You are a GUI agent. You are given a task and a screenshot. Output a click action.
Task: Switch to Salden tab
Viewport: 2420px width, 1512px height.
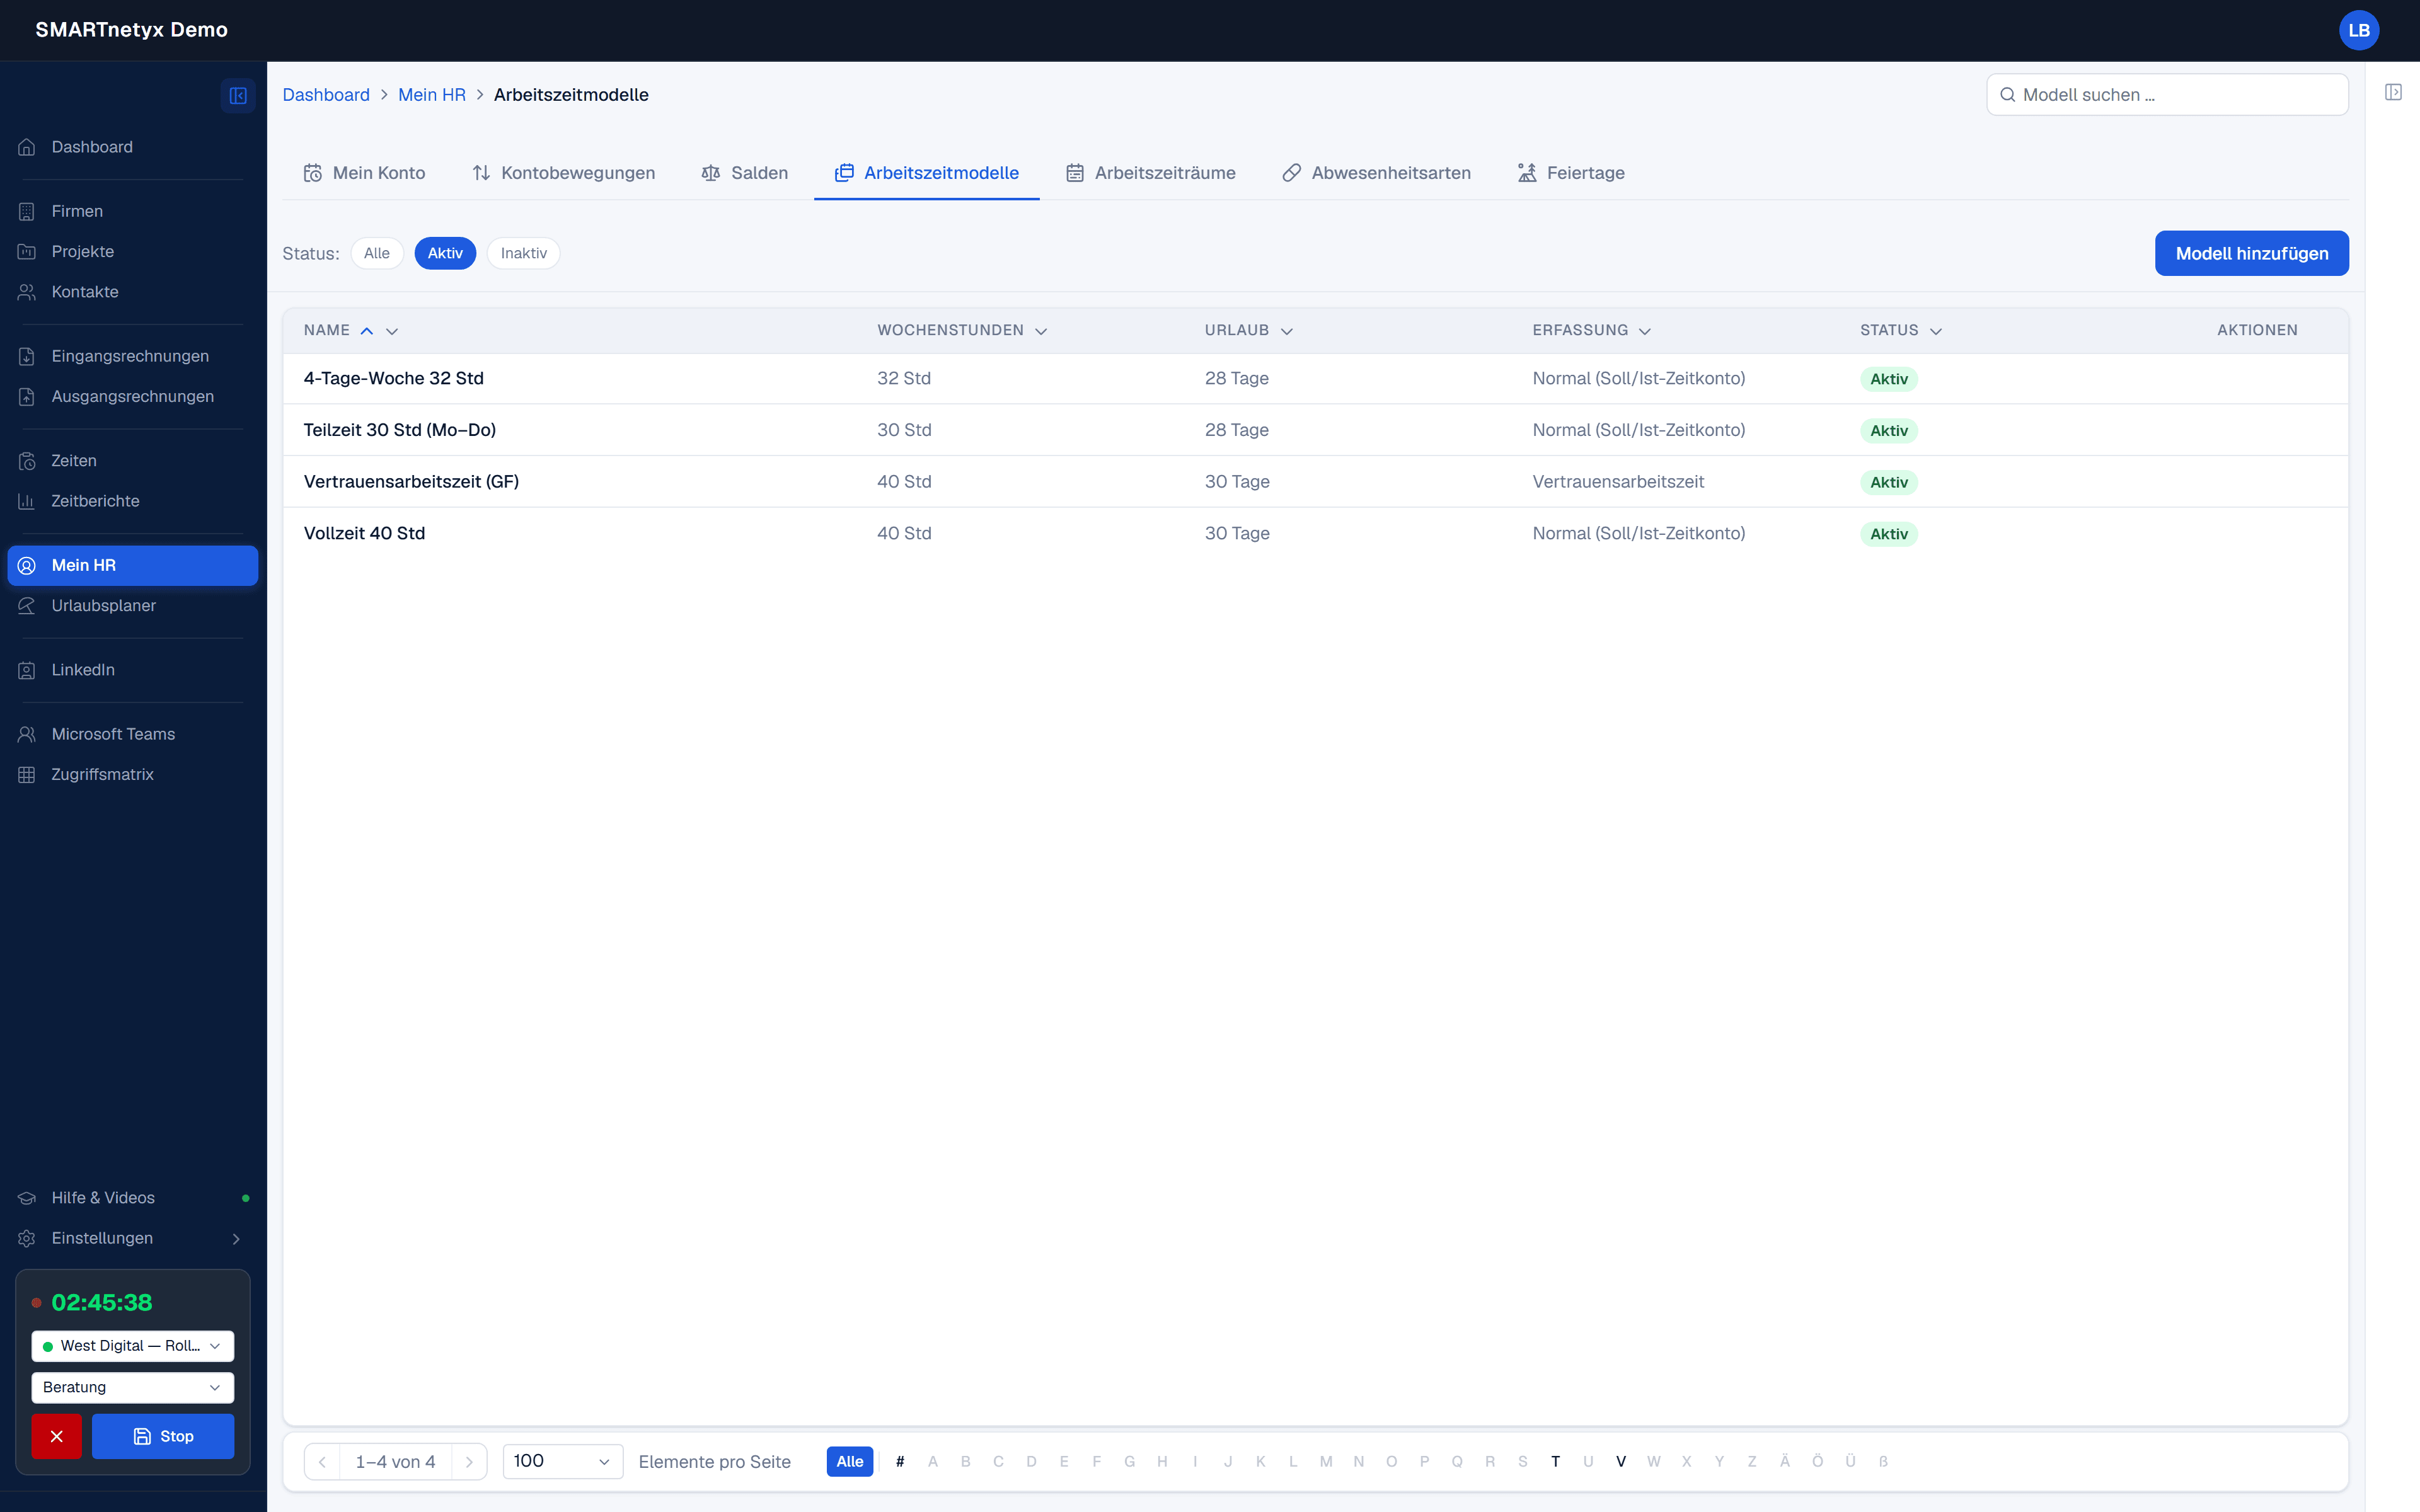(x=745, y=173)
